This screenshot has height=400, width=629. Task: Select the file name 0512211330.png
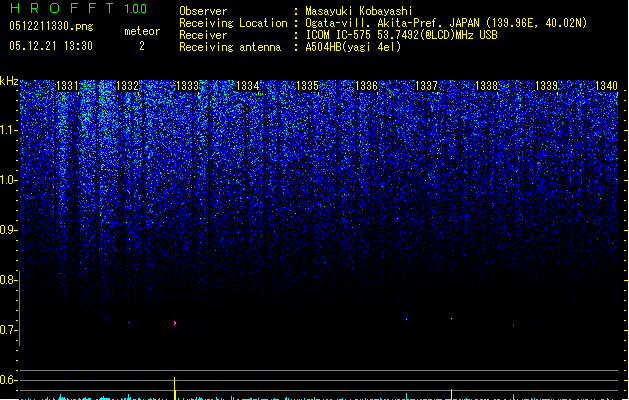[51, 27]
